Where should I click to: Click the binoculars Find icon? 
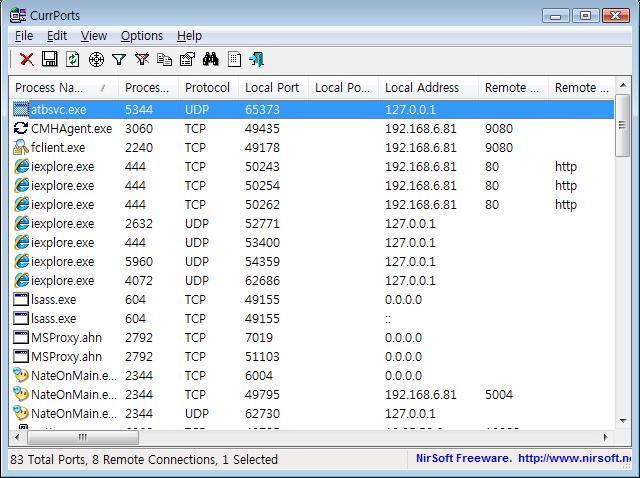(211, 60)
